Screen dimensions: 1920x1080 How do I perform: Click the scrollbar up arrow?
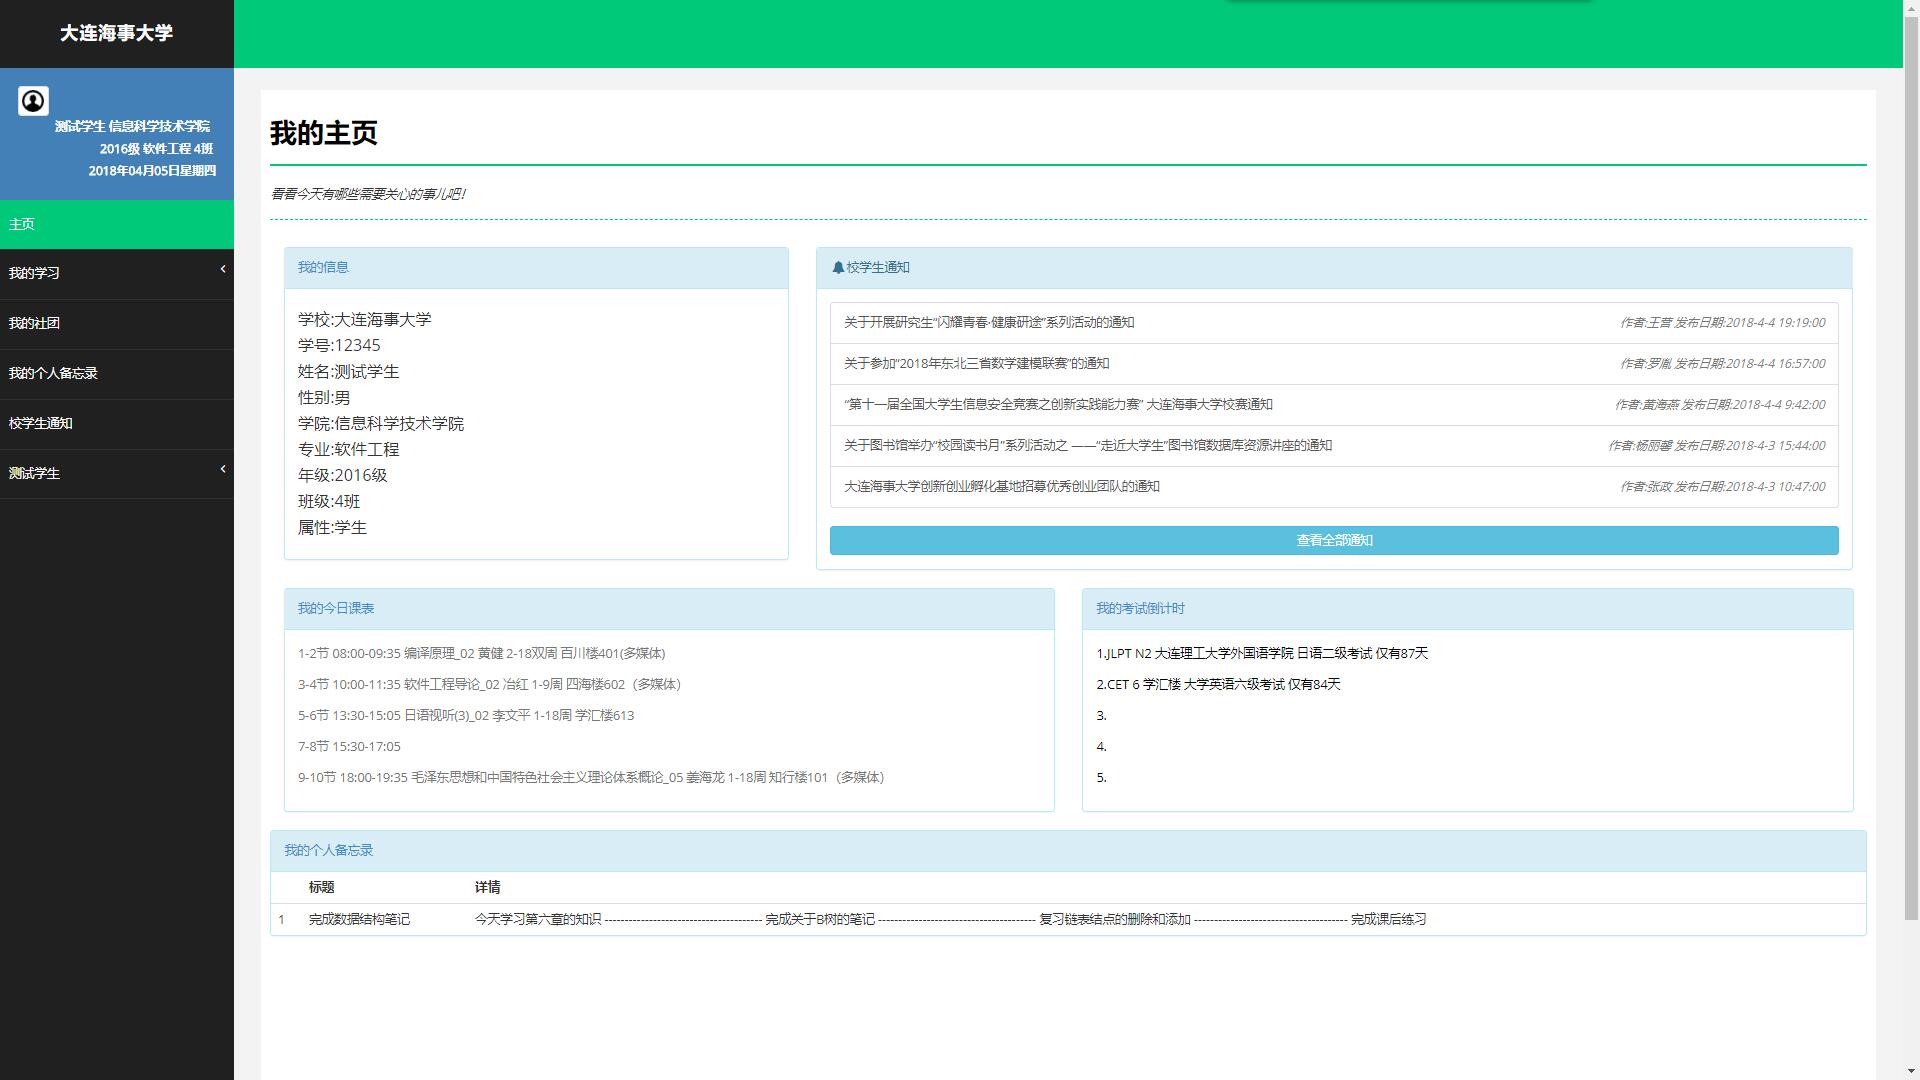(1911, 7)
